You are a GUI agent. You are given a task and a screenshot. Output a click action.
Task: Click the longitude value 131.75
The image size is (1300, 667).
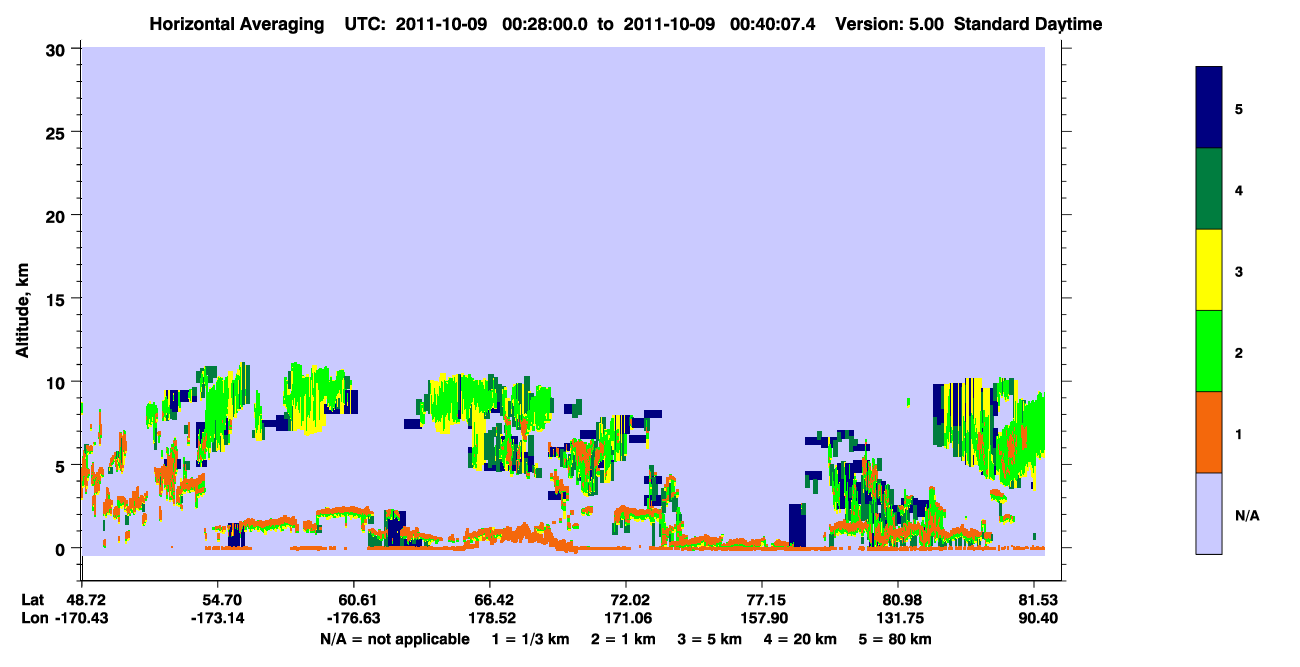(900, 619)
